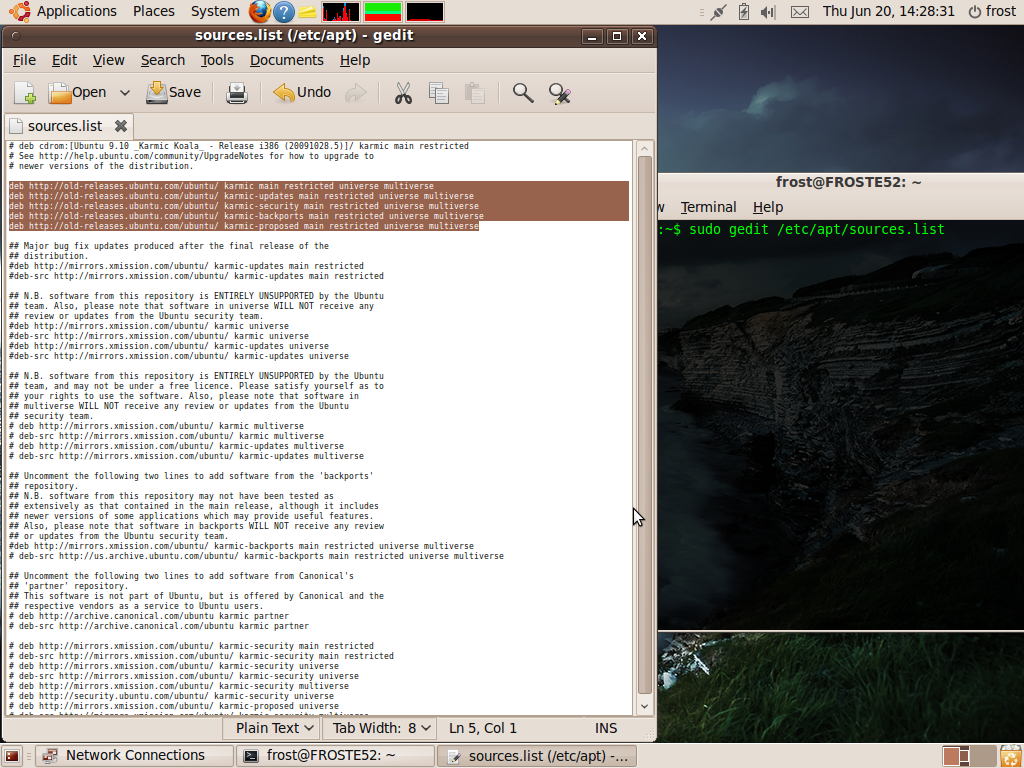The image size is (1024, 768).
Task: Click the Ubuntu logo icon
Action: tap(19, 11)
